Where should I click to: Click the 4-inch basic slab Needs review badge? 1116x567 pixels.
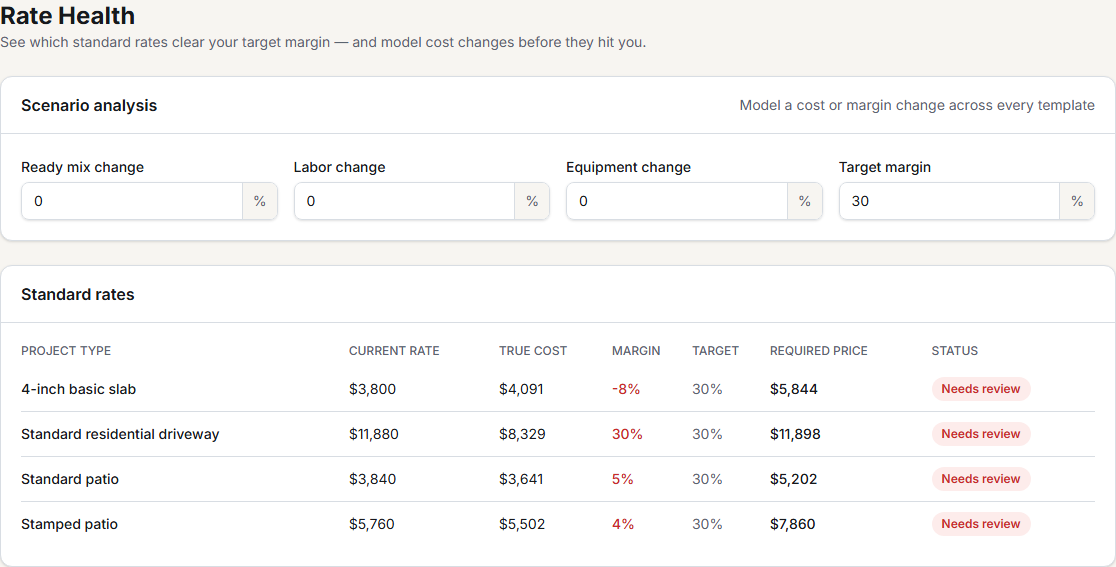pyautogui.click(x=981, y=389)
